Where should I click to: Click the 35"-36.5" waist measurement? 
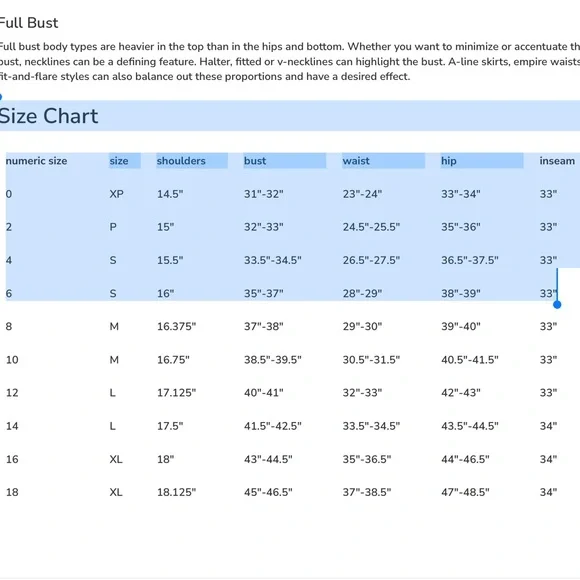pos(367,459)
